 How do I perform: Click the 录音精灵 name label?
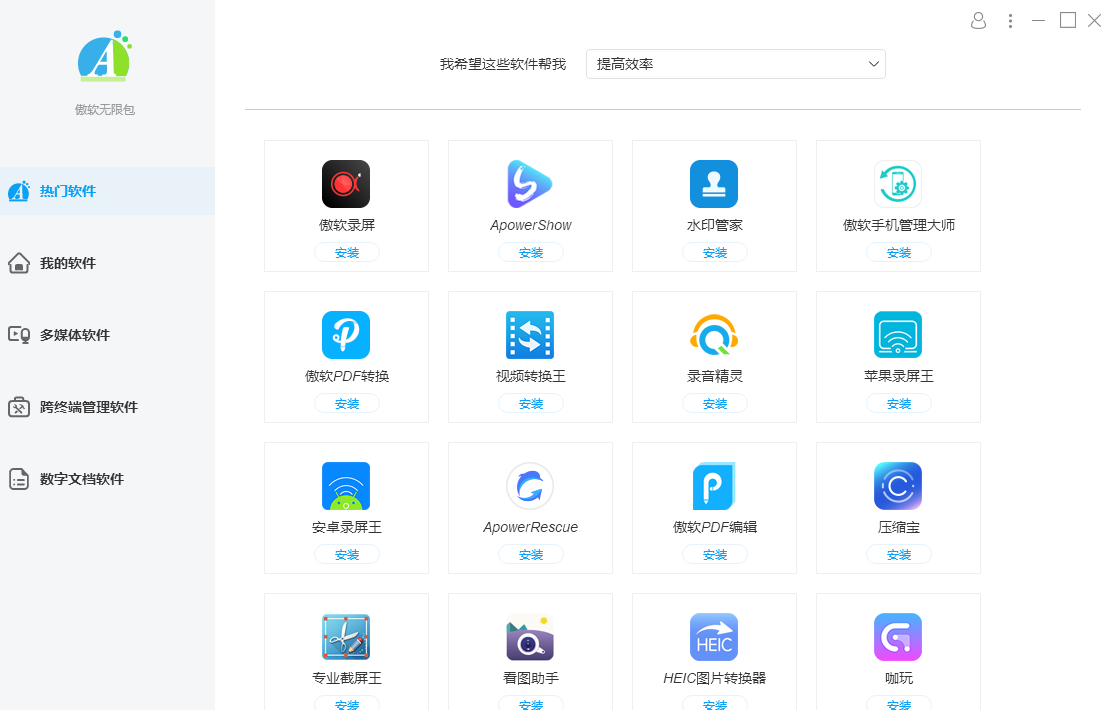coord(715,376)
